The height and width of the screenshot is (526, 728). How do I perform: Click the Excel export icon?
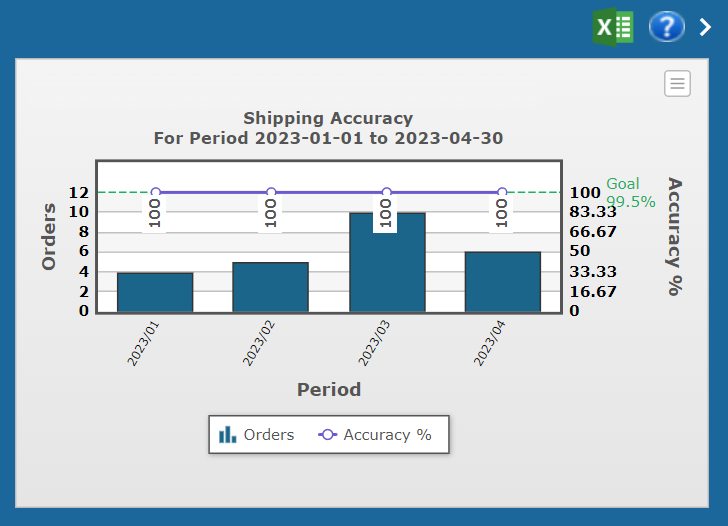pos(613,26)
